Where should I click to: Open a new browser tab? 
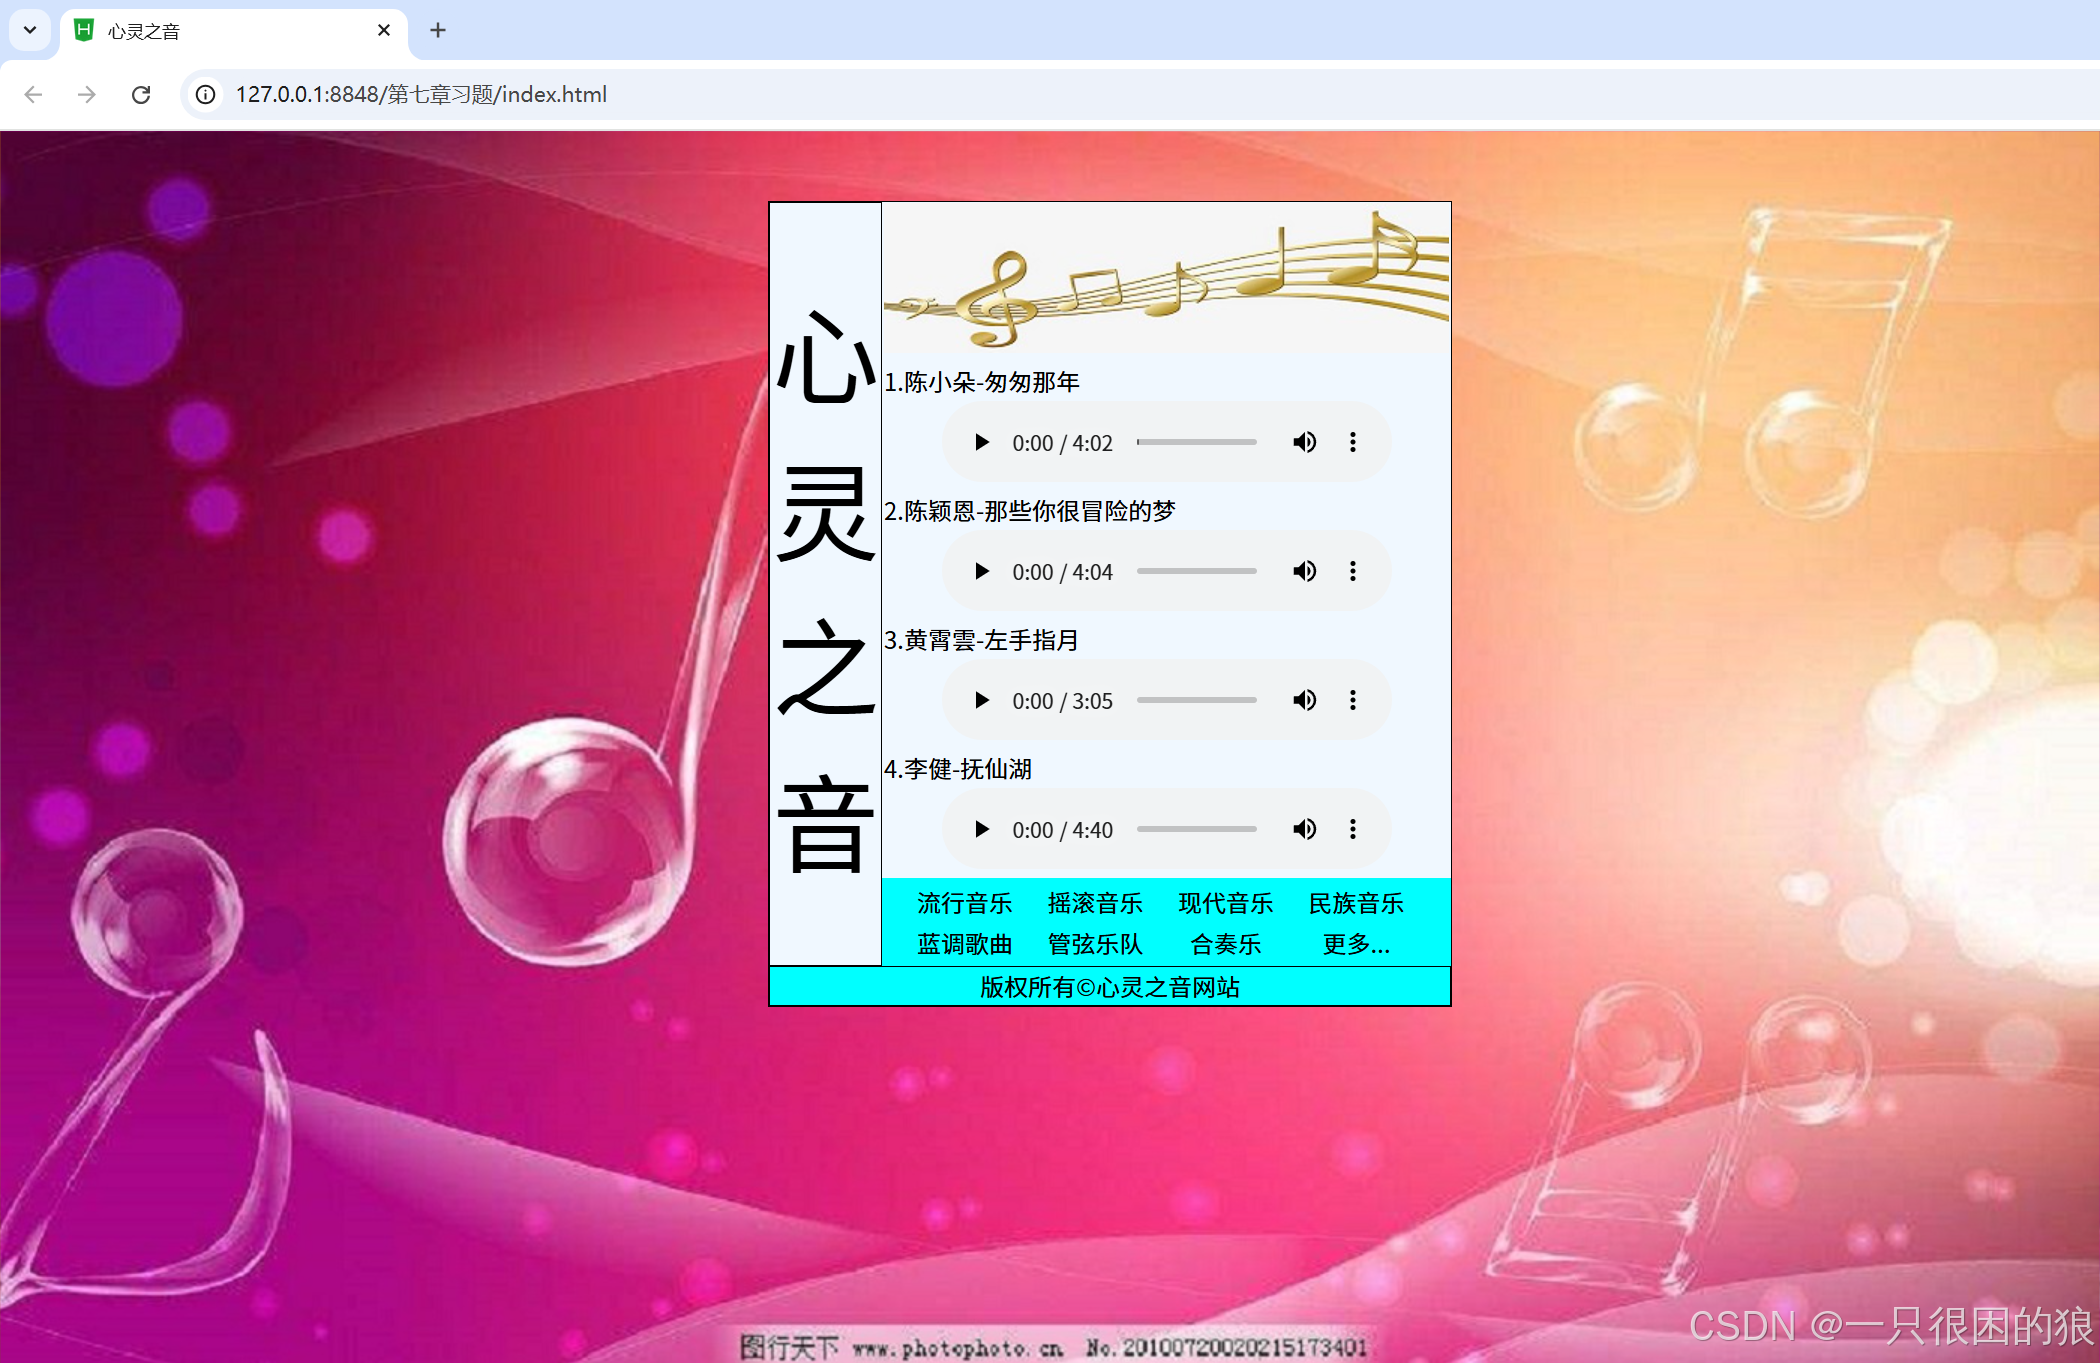pyautogui.click(x=437, y=30)
